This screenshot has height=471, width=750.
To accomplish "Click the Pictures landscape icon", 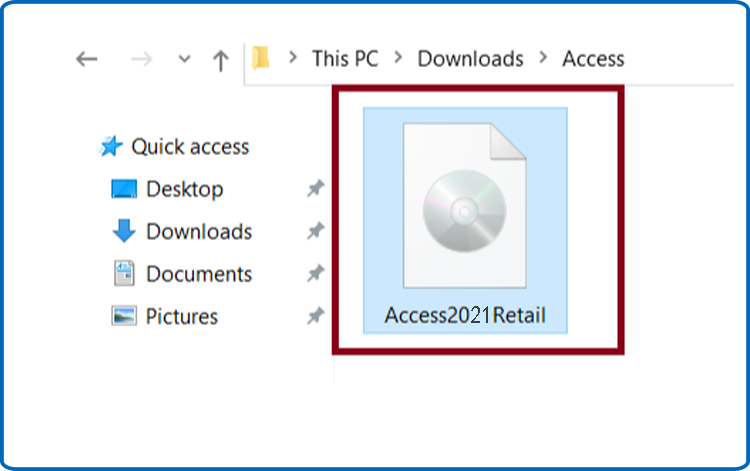I will click(124, 316).
